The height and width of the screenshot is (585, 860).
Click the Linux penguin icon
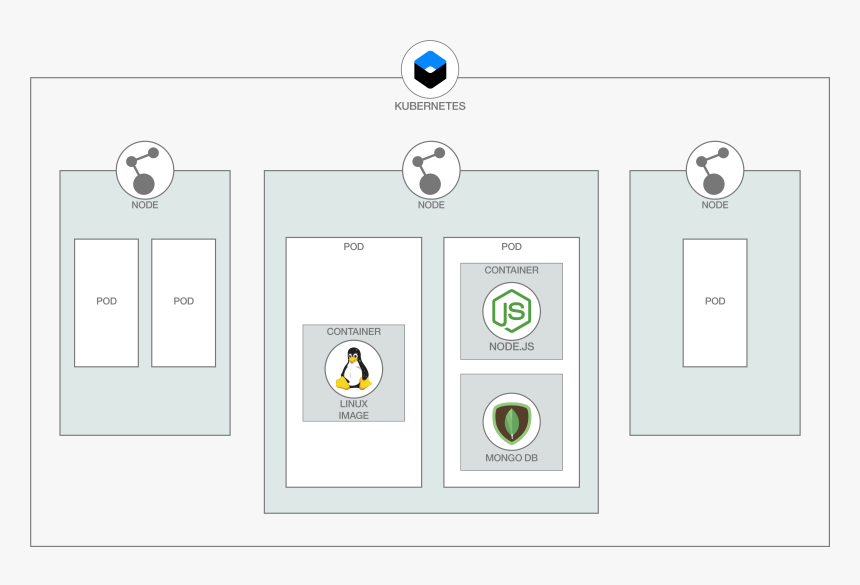[354, 369]
